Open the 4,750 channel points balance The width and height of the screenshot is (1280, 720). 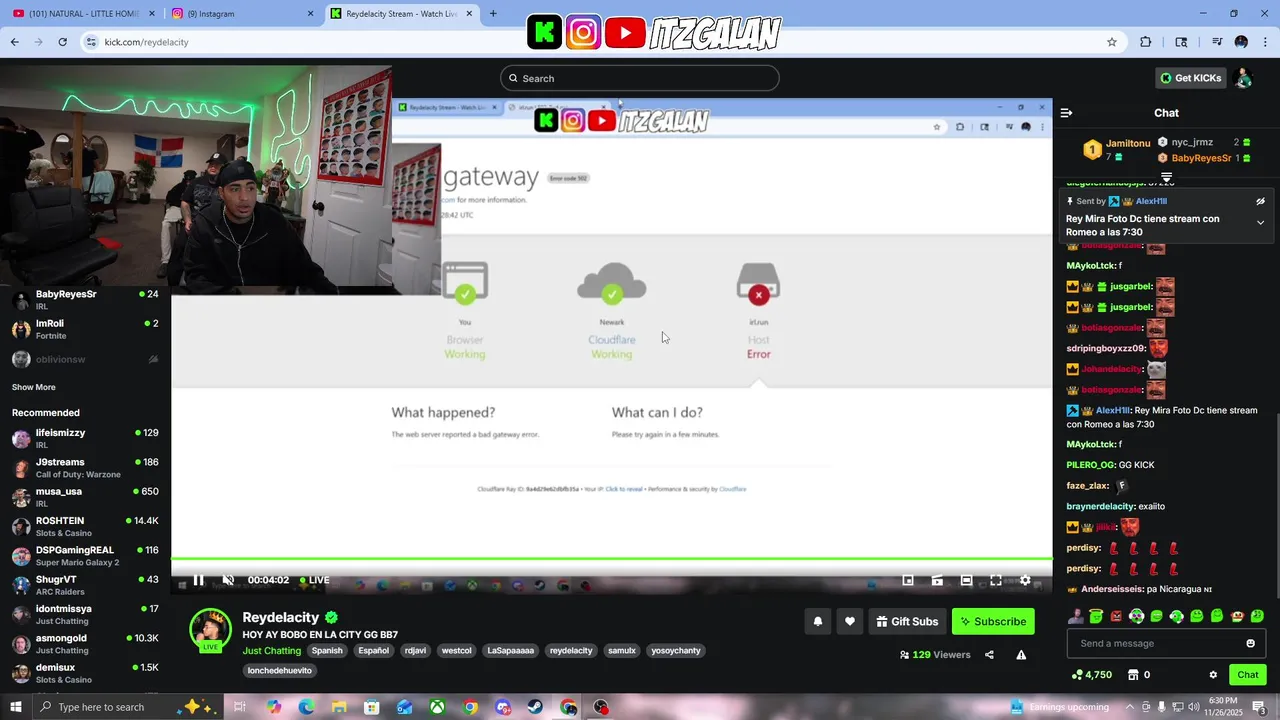[x=1091, y=675]
